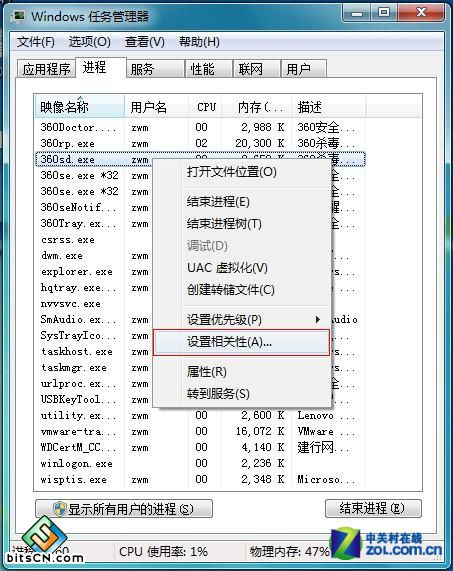Choose 结束进程(E) in context menu
Screen dimensions: 453x571
tap(242, 201)
